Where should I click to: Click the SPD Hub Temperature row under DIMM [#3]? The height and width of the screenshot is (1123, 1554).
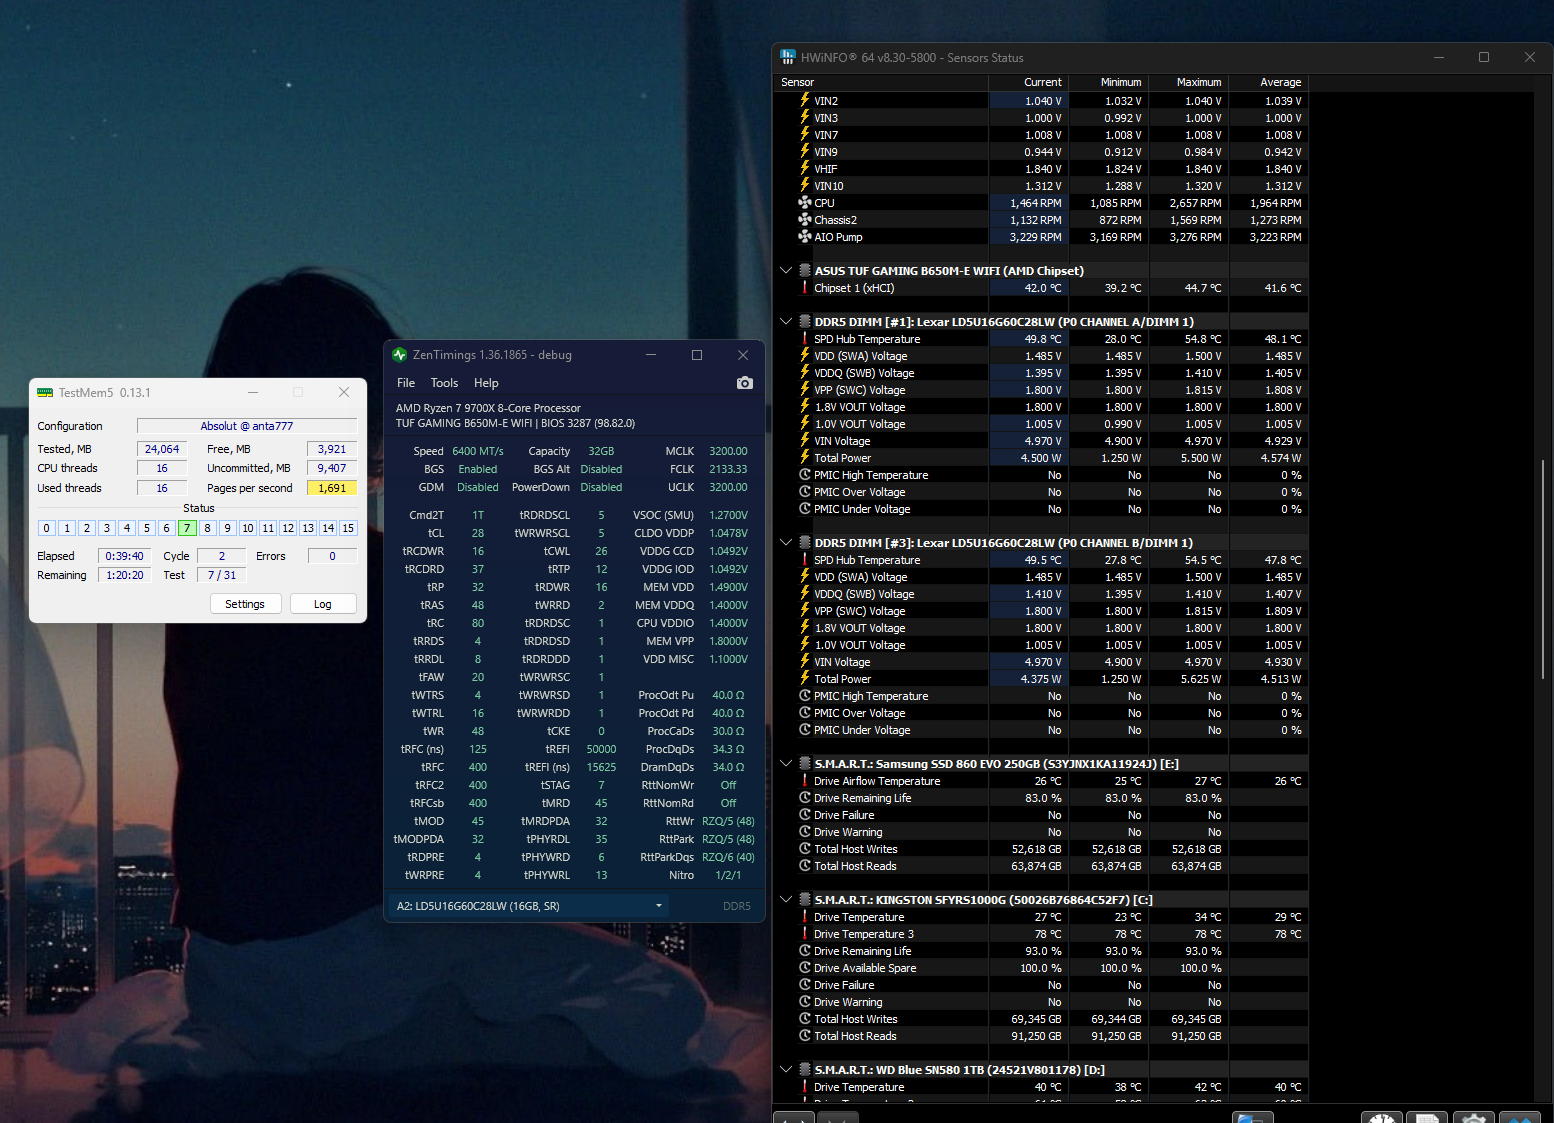coord(1042,560)
